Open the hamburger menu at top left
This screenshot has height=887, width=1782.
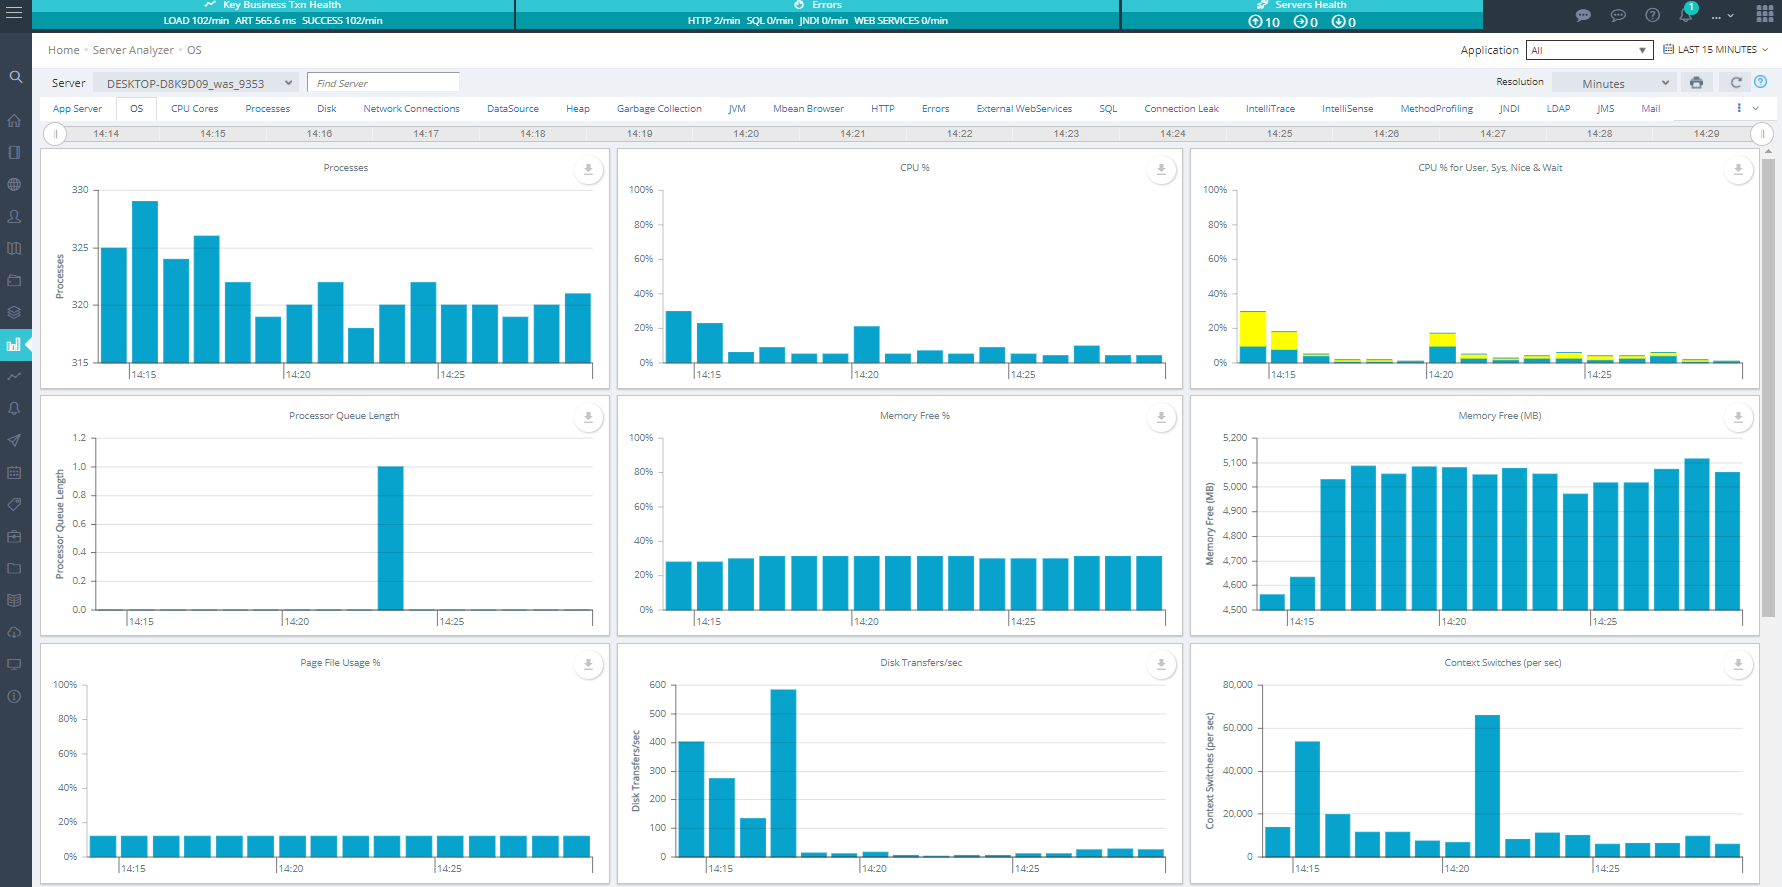[x=14, y=13]
